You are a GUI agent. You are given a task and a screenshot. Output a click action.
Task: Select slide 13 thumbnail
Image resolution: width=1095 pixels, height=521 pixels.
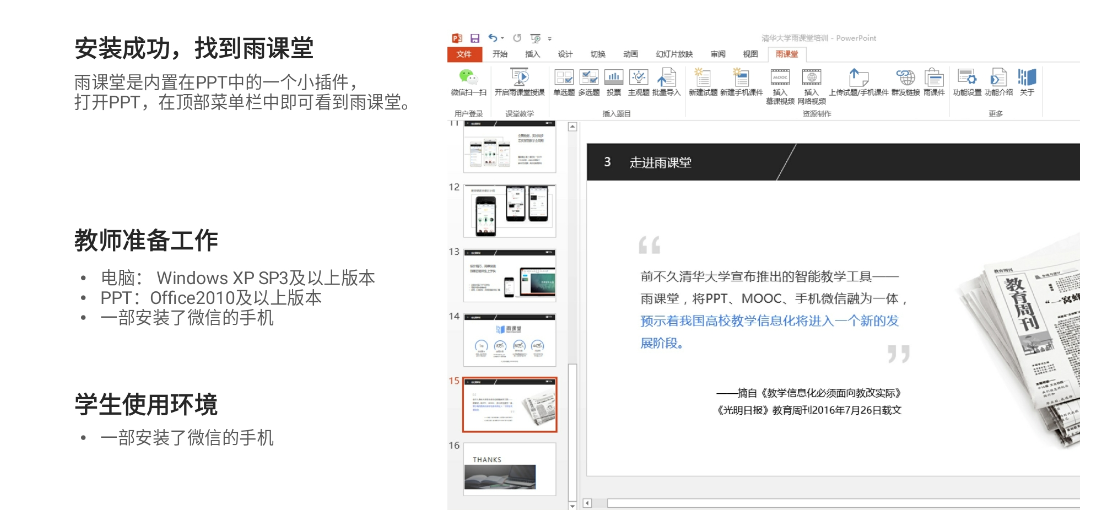point(510,275)
